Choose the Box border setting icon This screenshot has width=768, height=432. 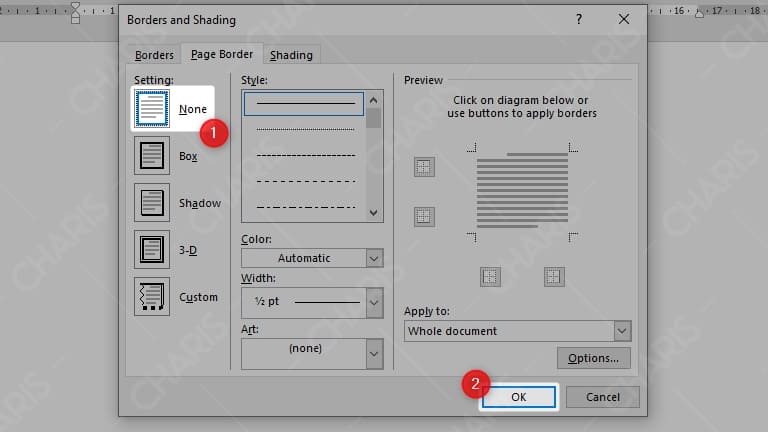click(x=152, y=156)
